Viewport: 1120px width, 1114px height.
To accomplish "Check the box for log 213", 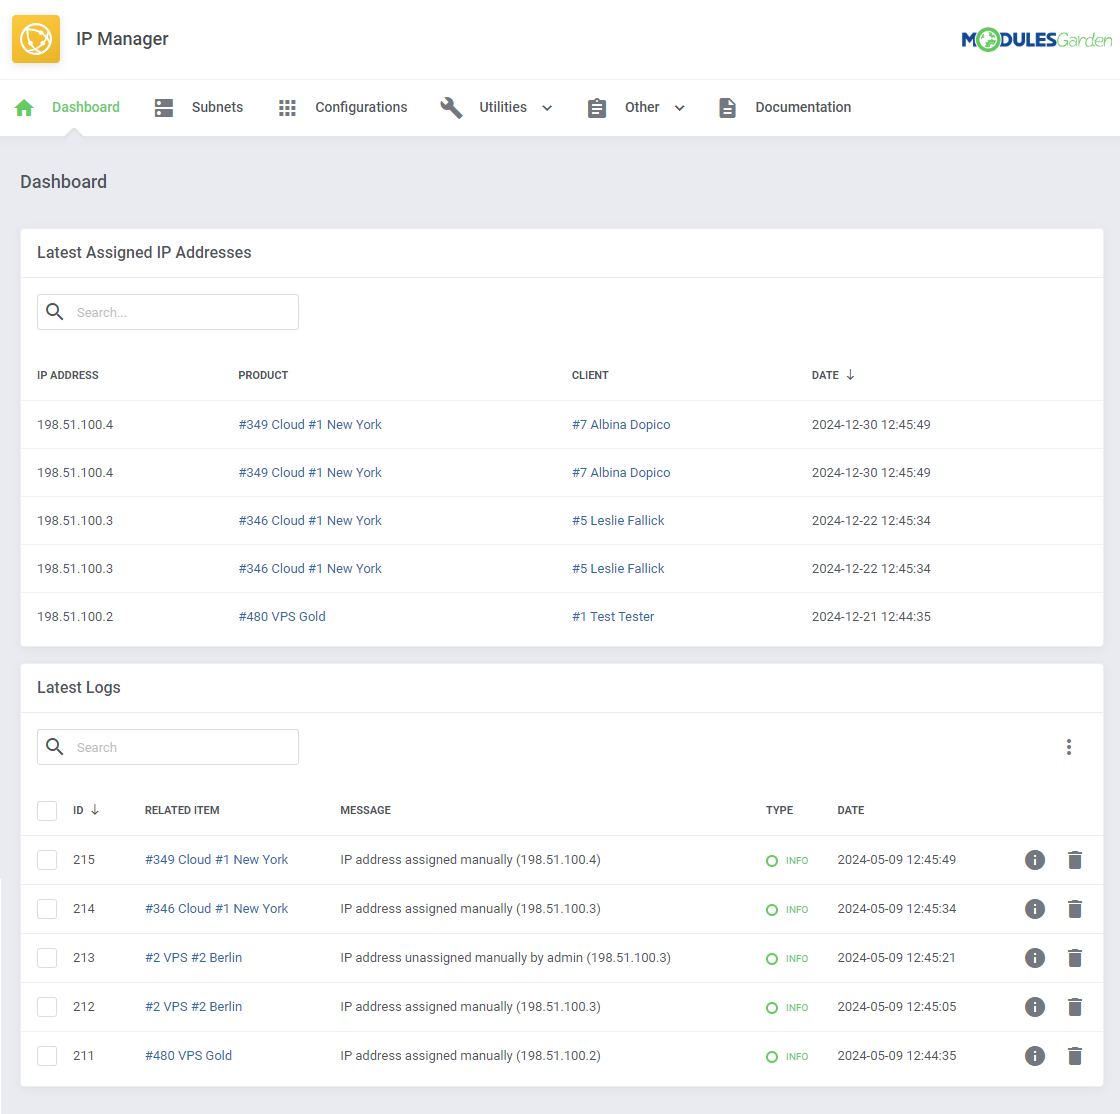I will [47, 958].
